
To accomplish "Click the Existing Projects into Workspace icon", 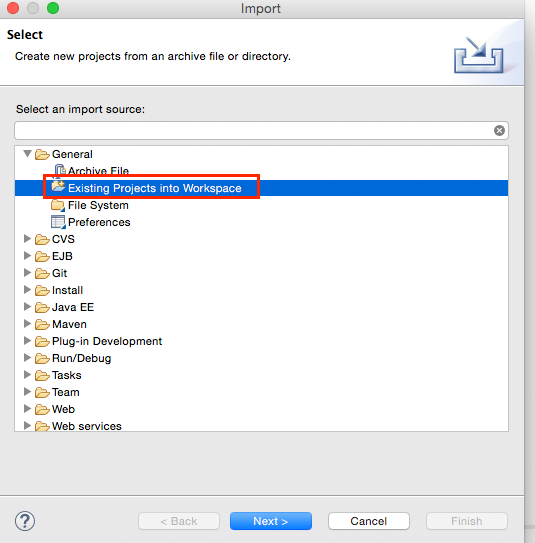I will (x=58, y=187).
